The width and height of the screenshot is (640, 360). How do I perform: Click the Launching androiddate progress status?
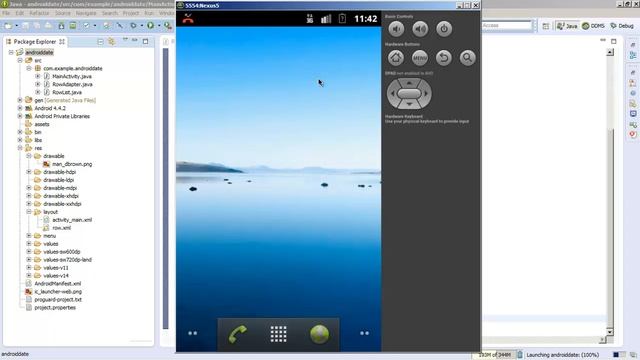point(562,355)
